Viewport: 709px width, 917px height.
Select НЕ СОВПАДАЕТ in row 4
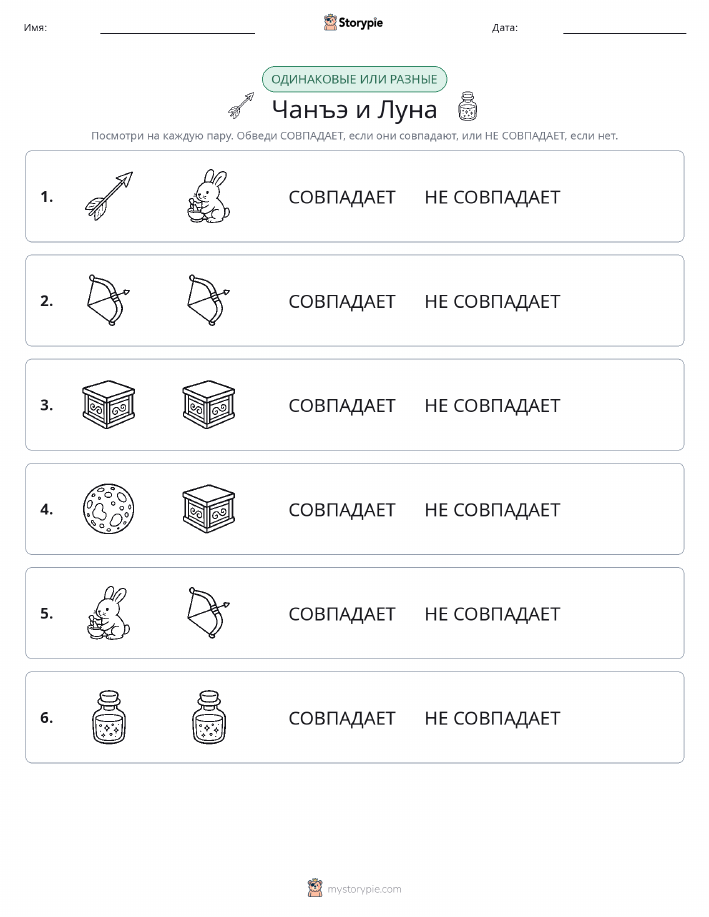click(492, 510)
